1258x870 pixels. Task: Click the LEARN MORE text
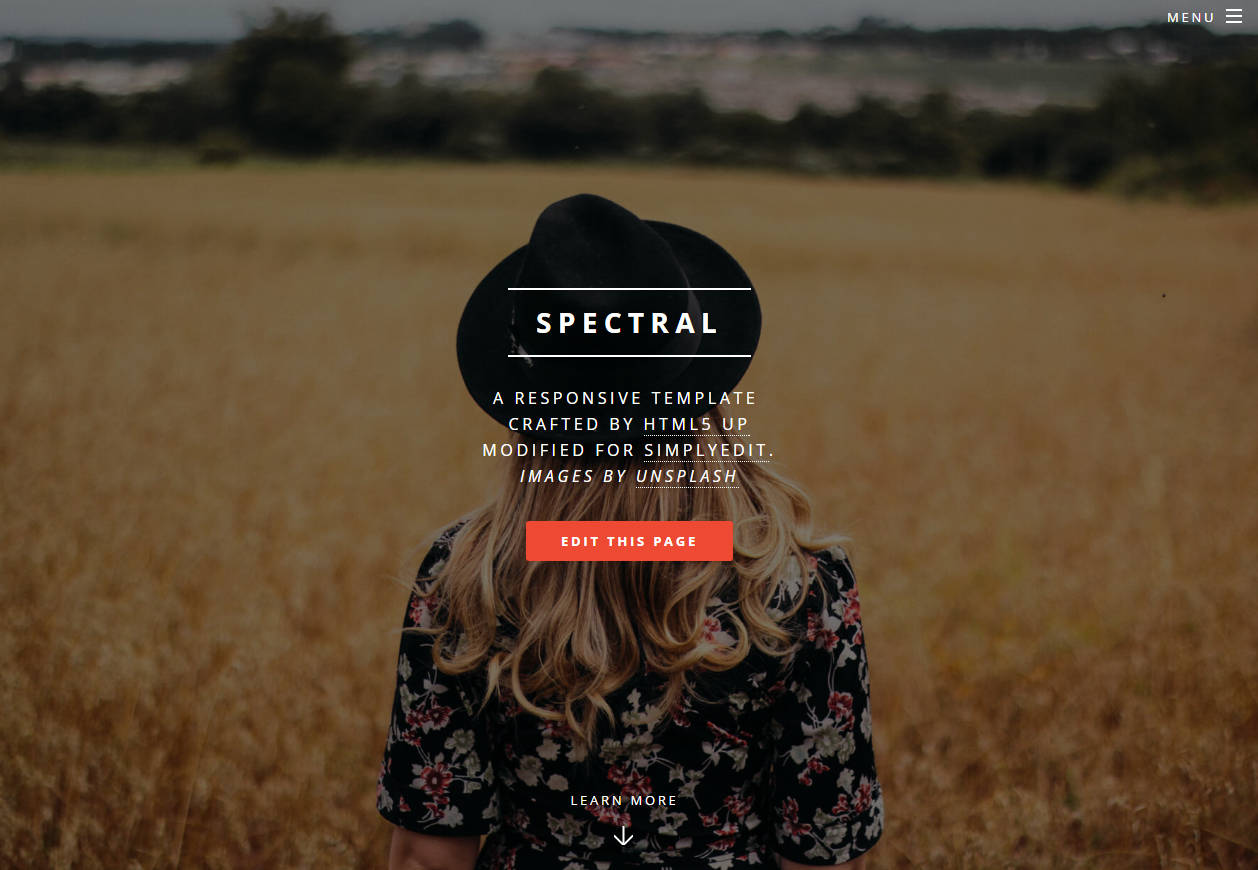(624, 801)
